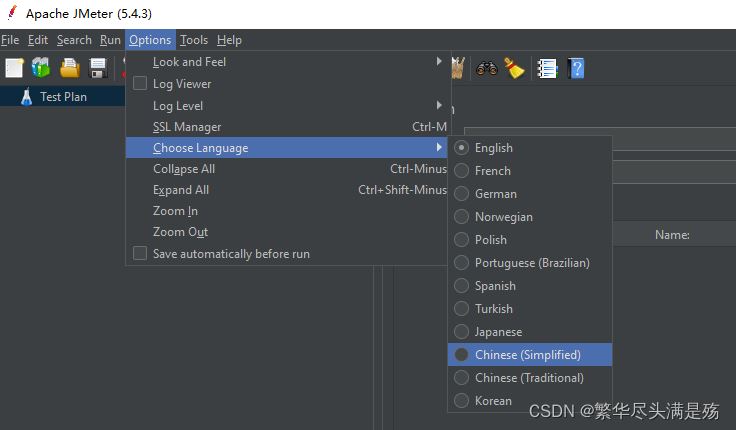The image size is (736, 430).
Task: Select the Chinese (Simplified) language option
Action: coord(527,355)
